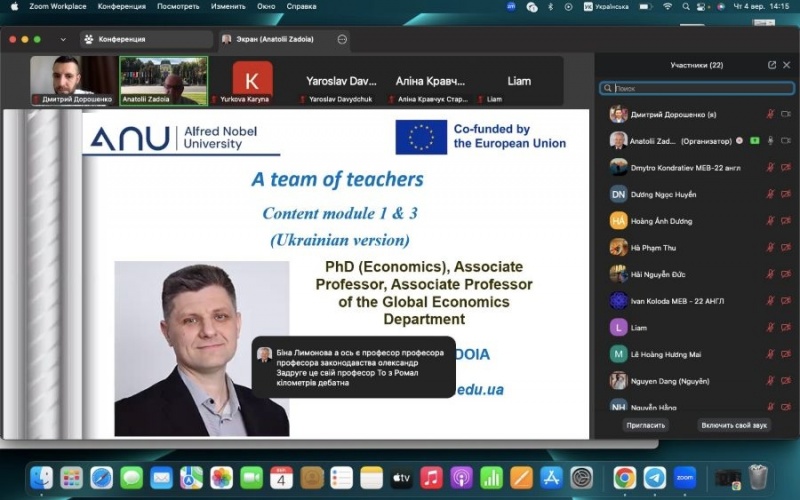Select Yurkova Karyna participant tile
The width and height of the screenshot is (800, 500).
[x=252, y=81]
